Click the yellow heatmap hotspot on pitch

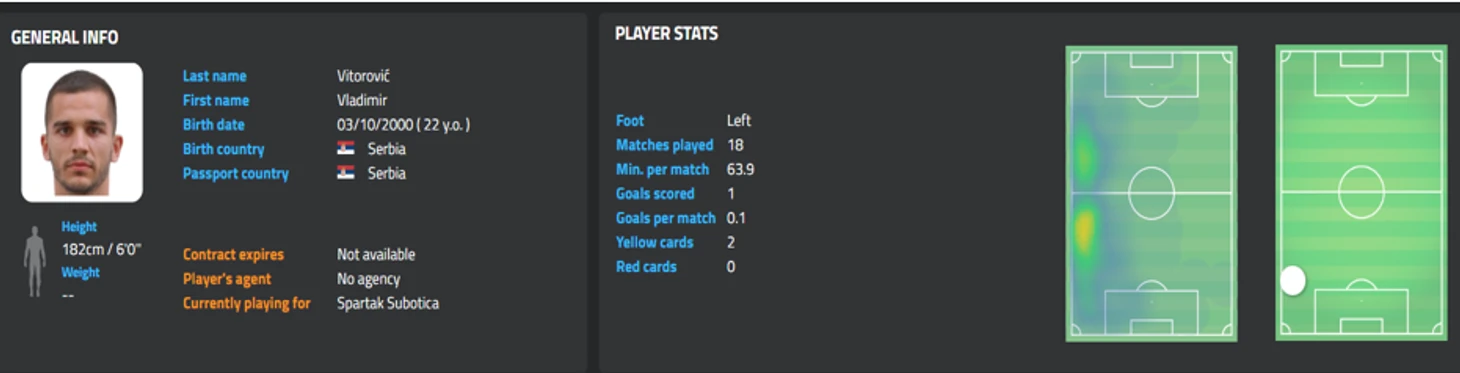(x=1085, y=231)
